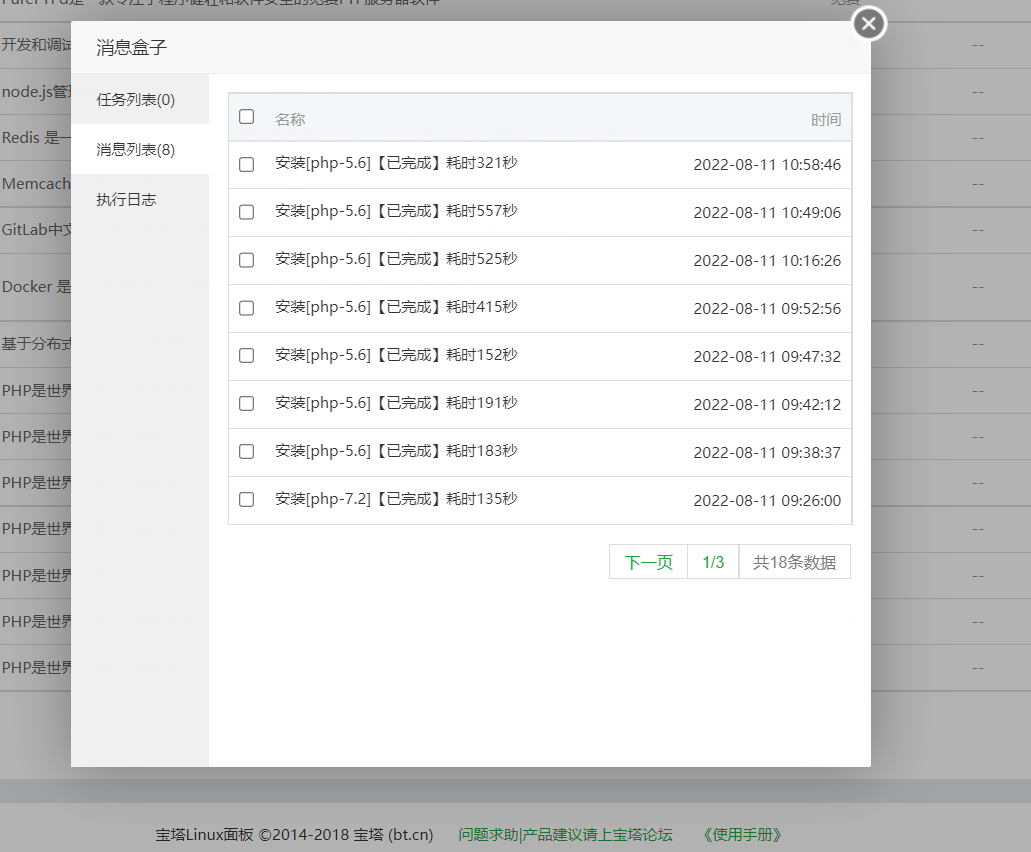Viewport: 1031px width, 852px height.
Task: Click message 安装[php-5.6] 耗时183秒
Action: pyautogui.click(x=396, y=451)
